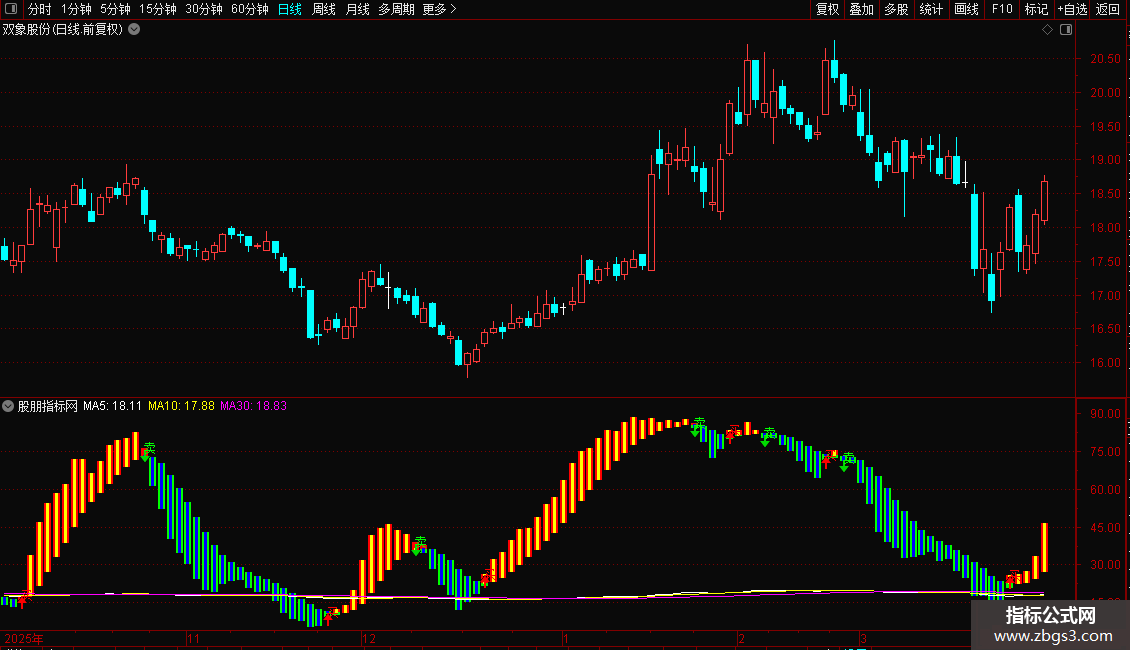
Task: Click the MA10: 17.88 value
Action: (182, 406)
